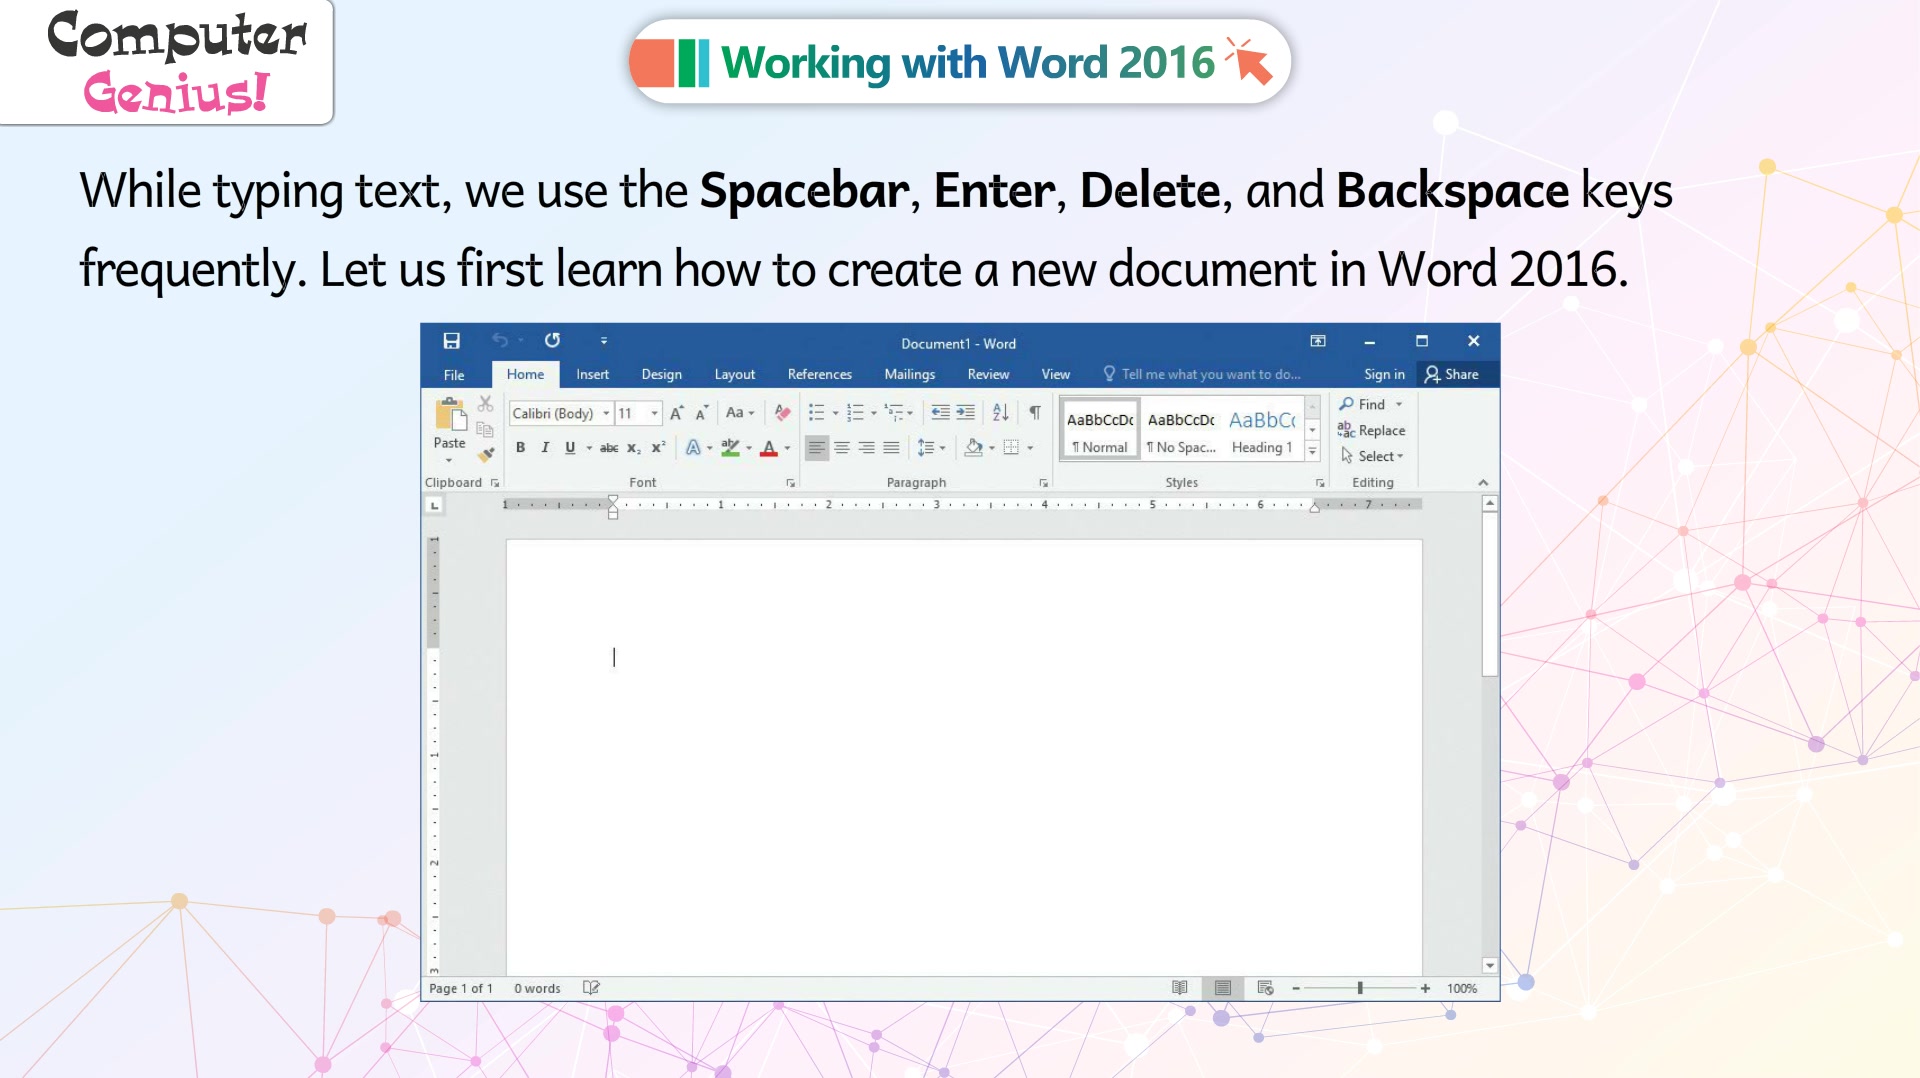Click the Increase Indent icon

pyautogui.click(x=965, y=413)
